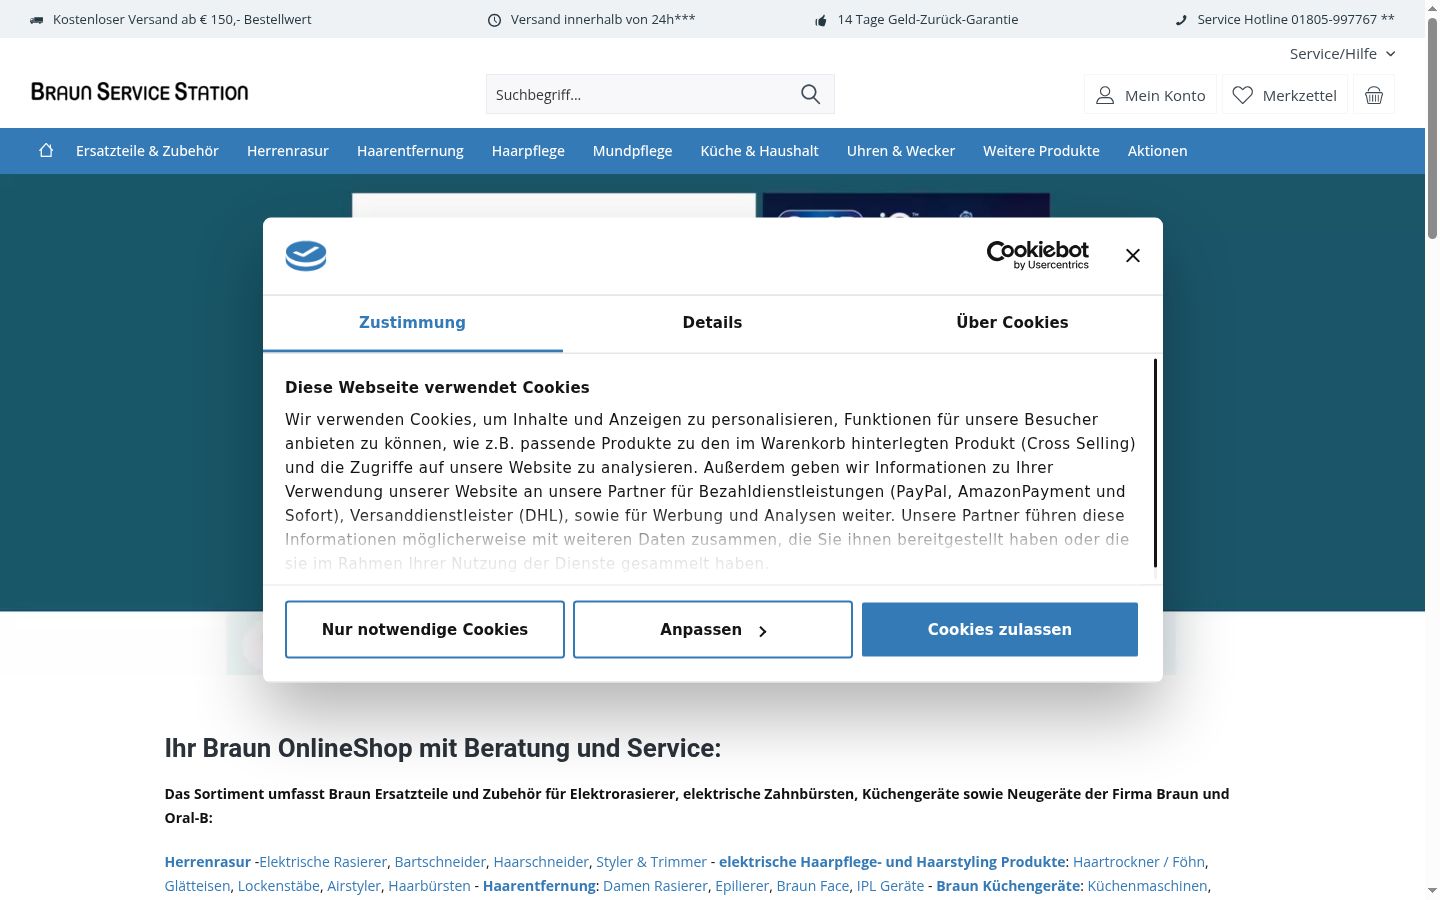Open the Über Cookies tab

click(x=1012, y=322)
